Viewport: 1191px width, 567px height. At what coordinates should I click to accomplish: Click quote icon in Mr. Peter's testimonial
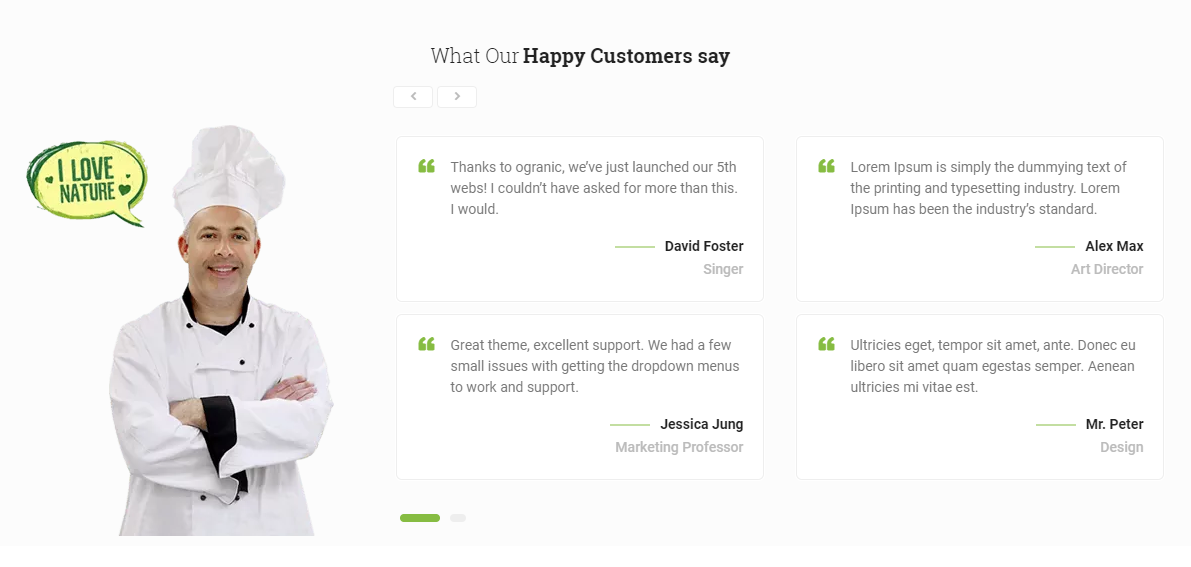pyautogui.click(x=827, y=344)
